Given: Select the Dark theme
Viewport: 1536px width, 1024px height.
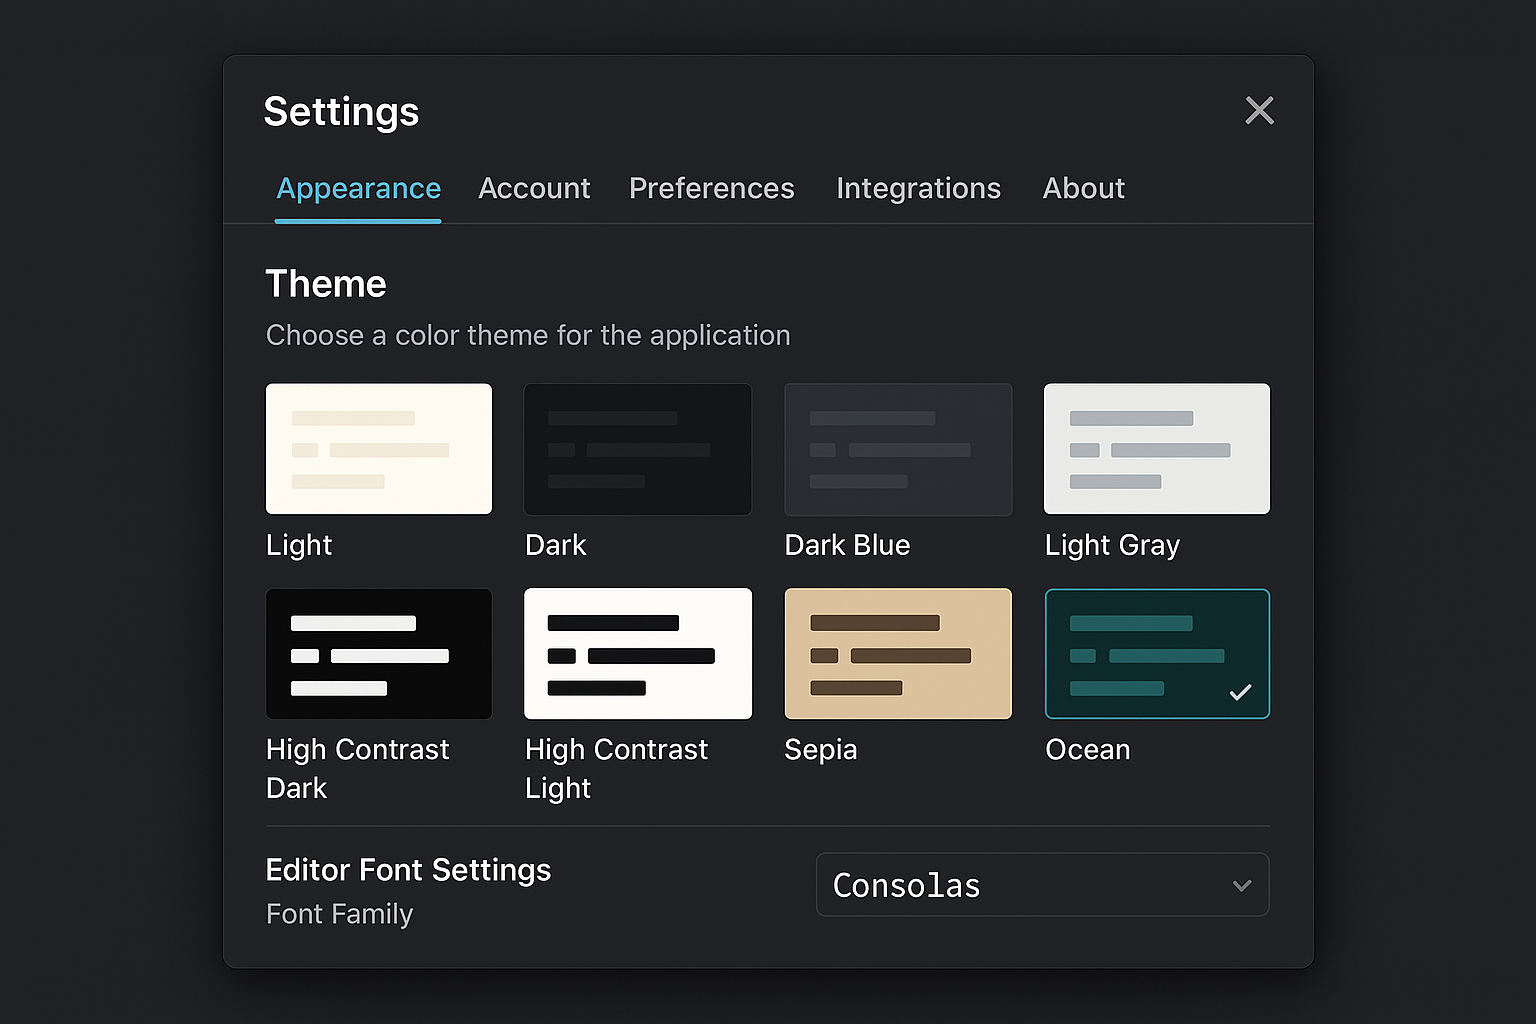Looking at the screenshot, I should click(x=637, y=448).
